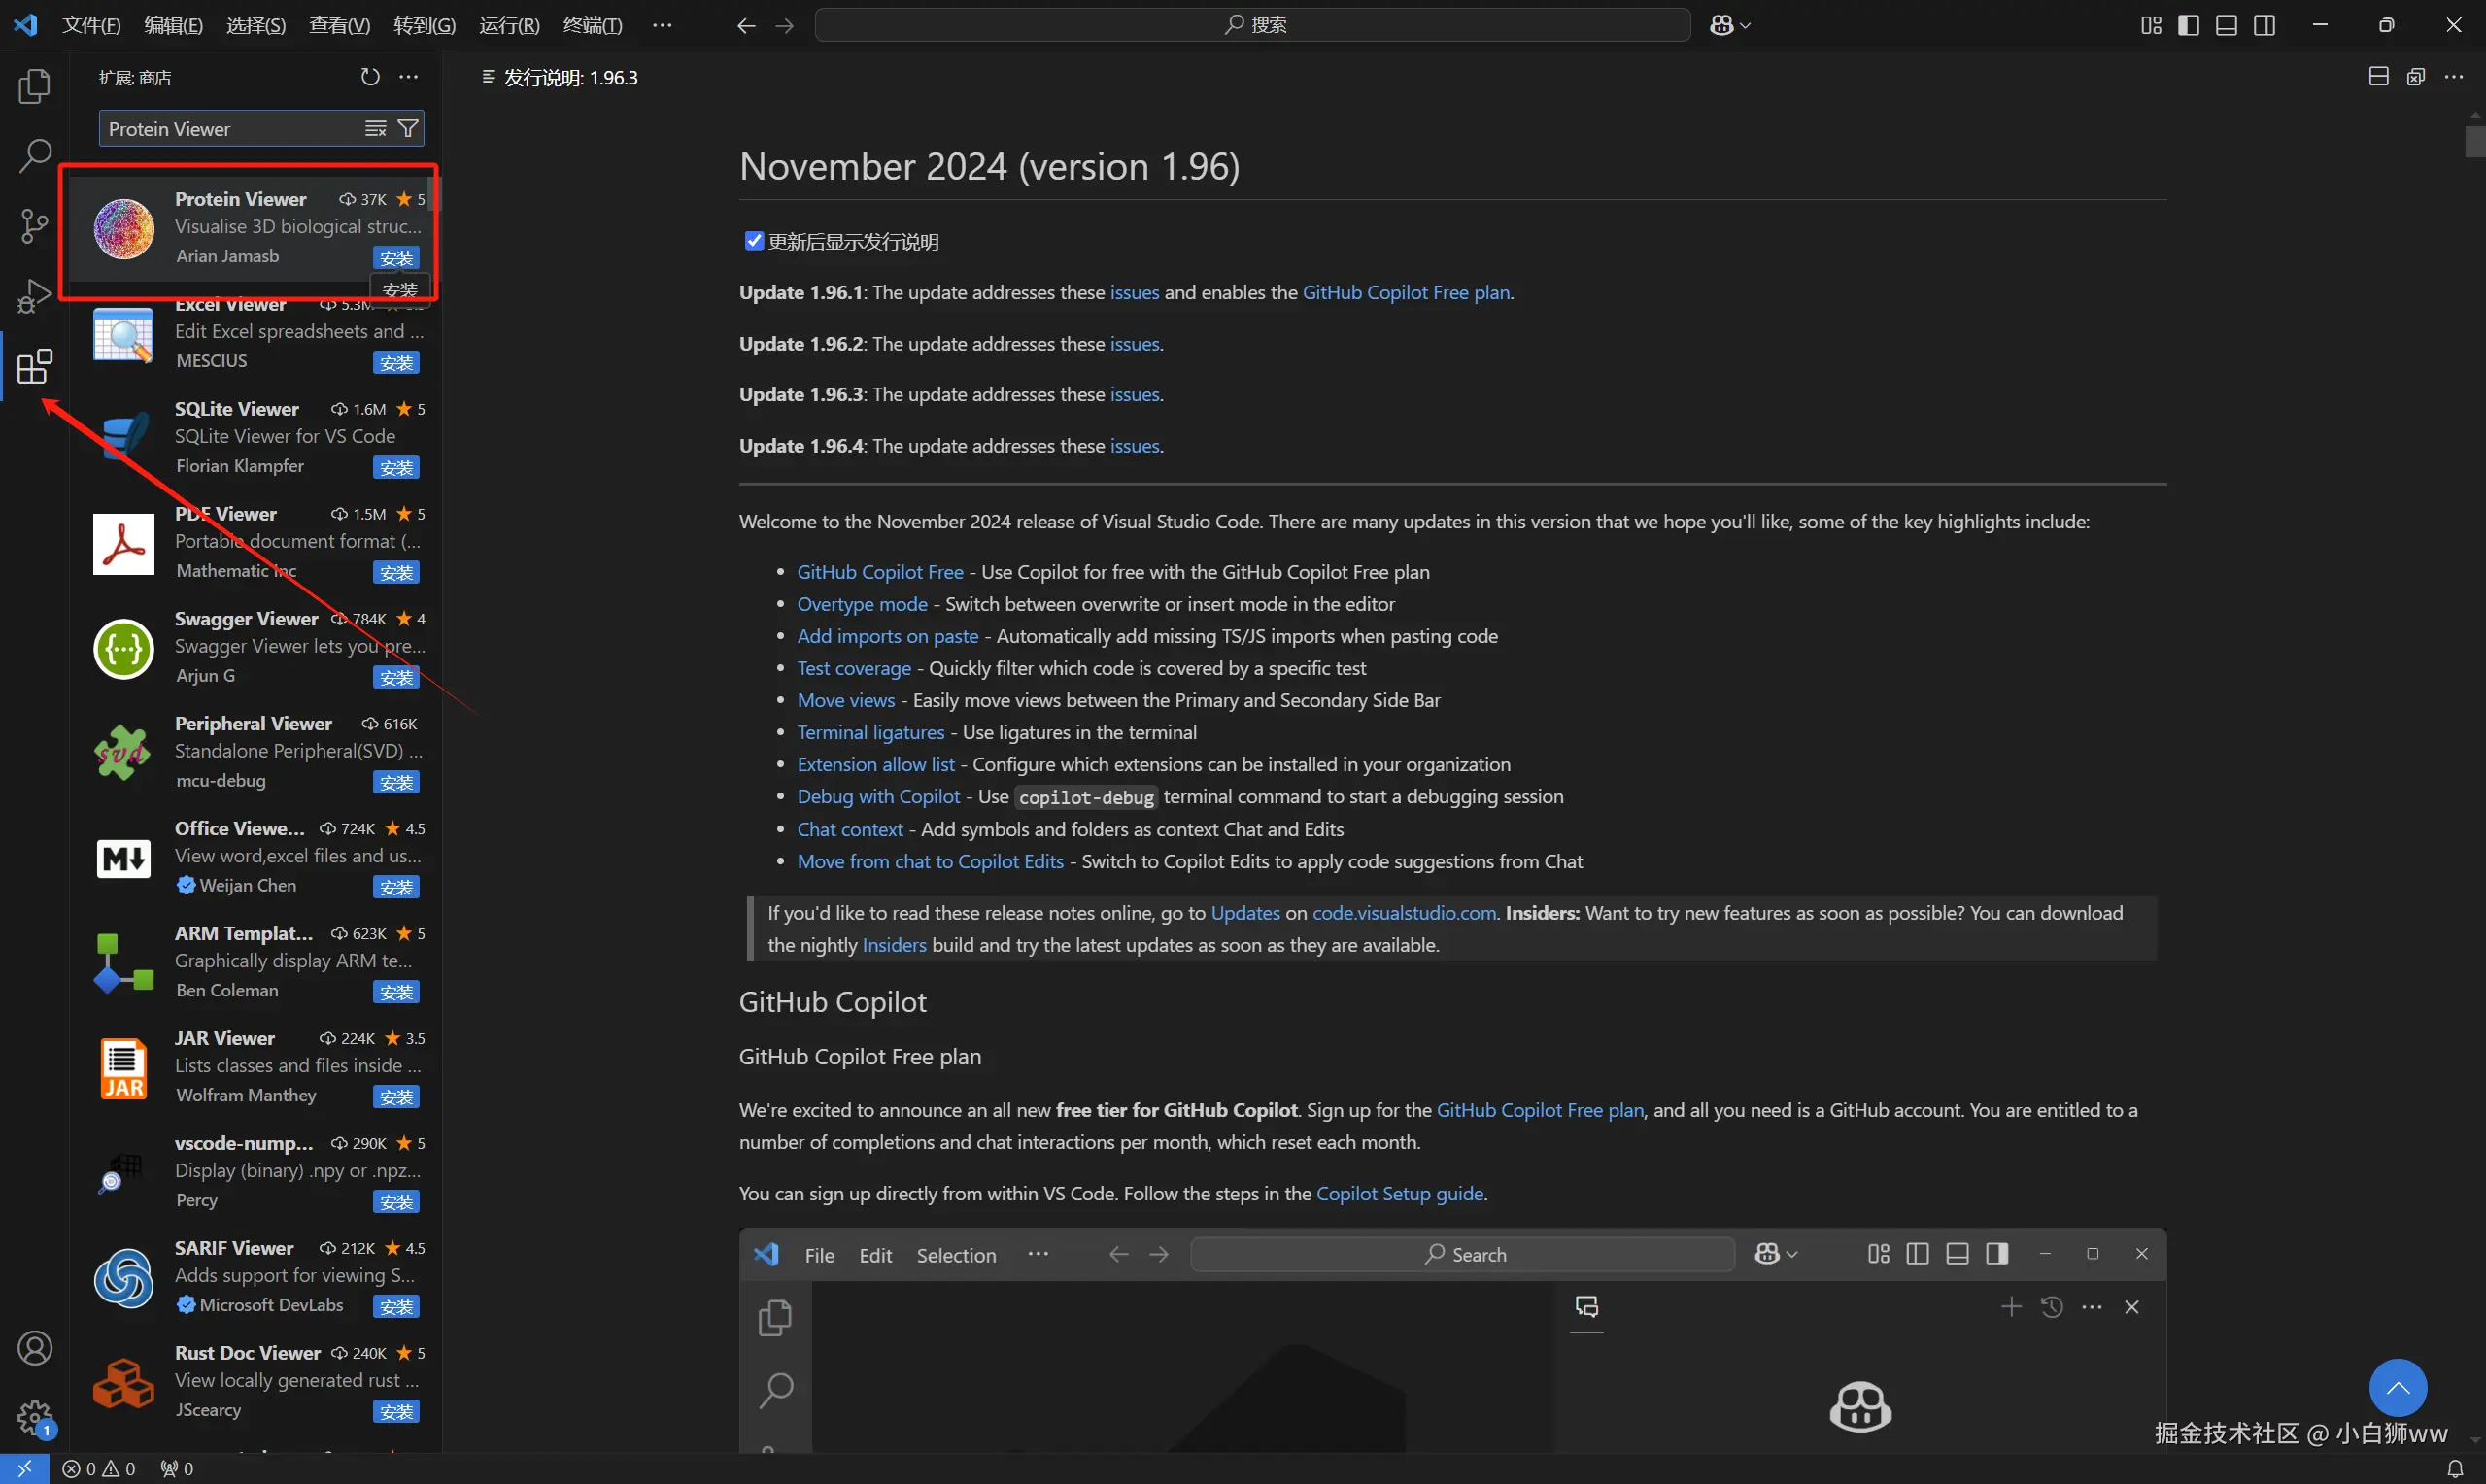This screenshot has height=1484, width=2486.
Task: Open the 终端 (Terminal) menu
Action: click(x=592, y=25)
